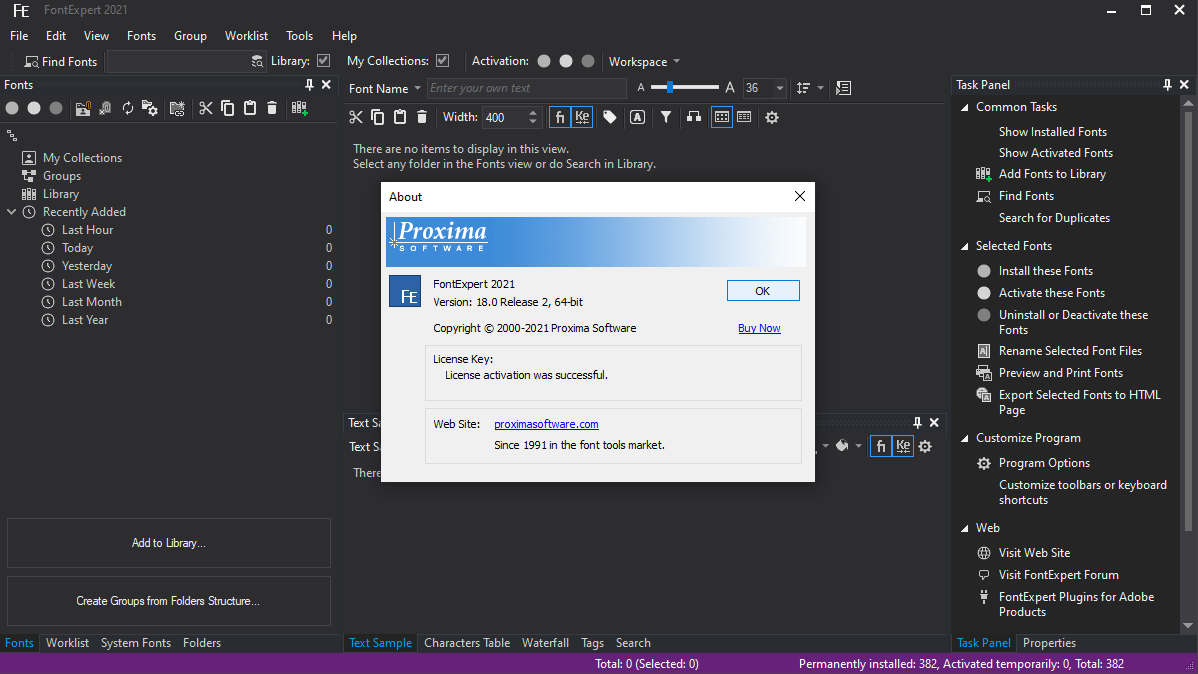Open the proximasoftware.com link
The width and height of the screenshot is (1198, 674).
point(546,424)
